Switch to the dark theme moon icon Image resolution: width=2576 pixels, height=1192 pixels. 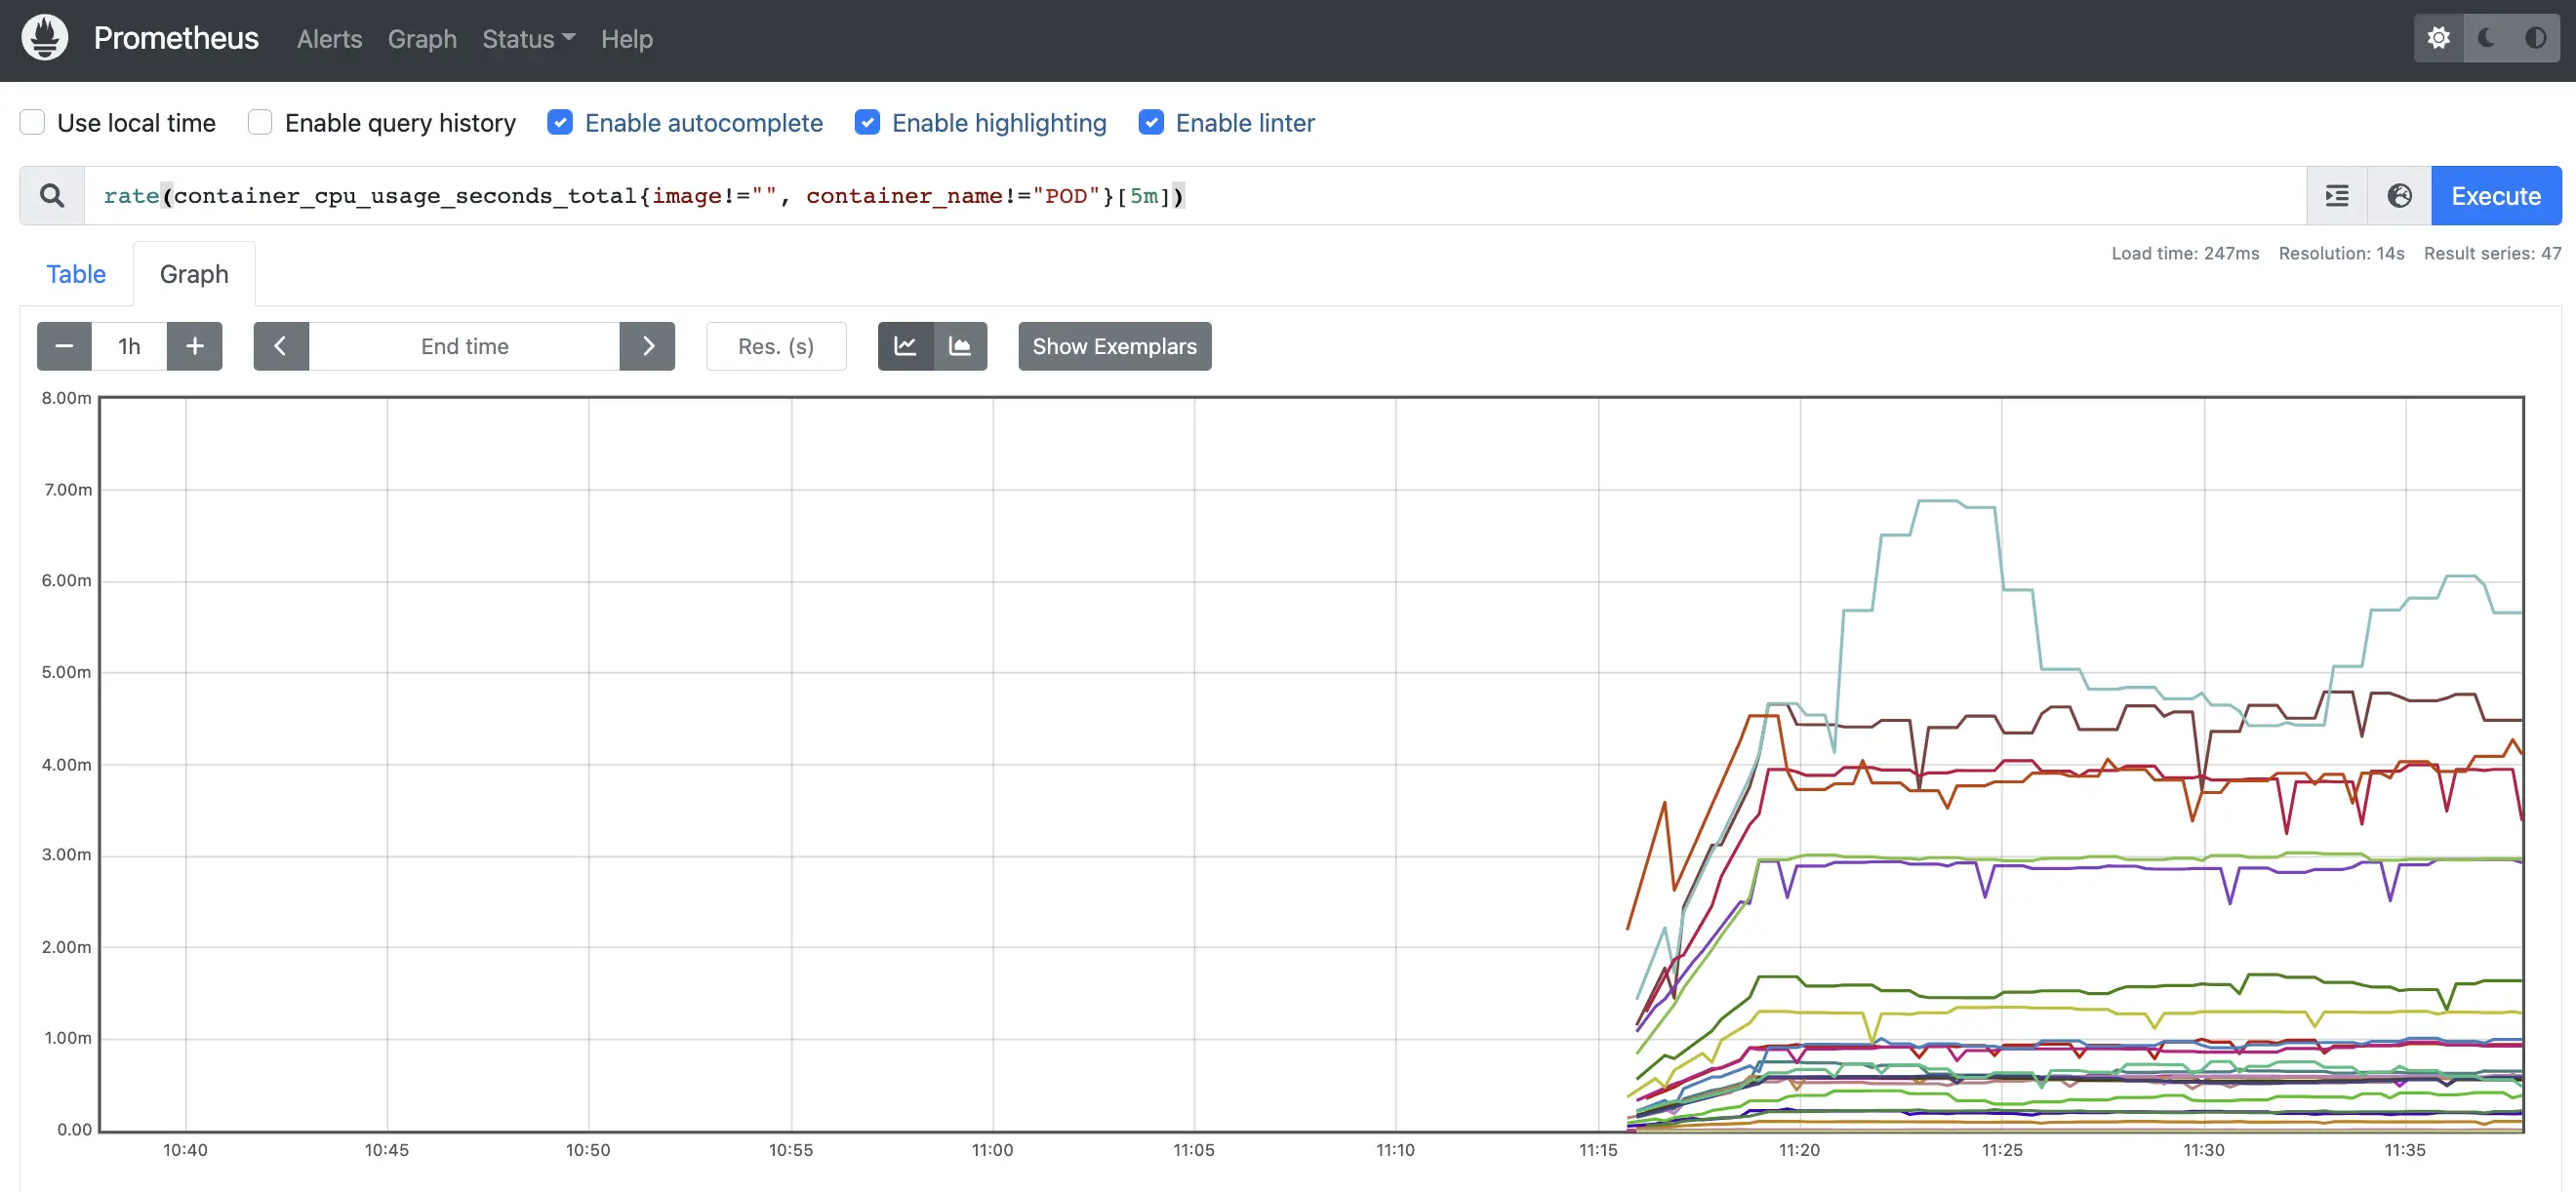[x=2487, y=38]
